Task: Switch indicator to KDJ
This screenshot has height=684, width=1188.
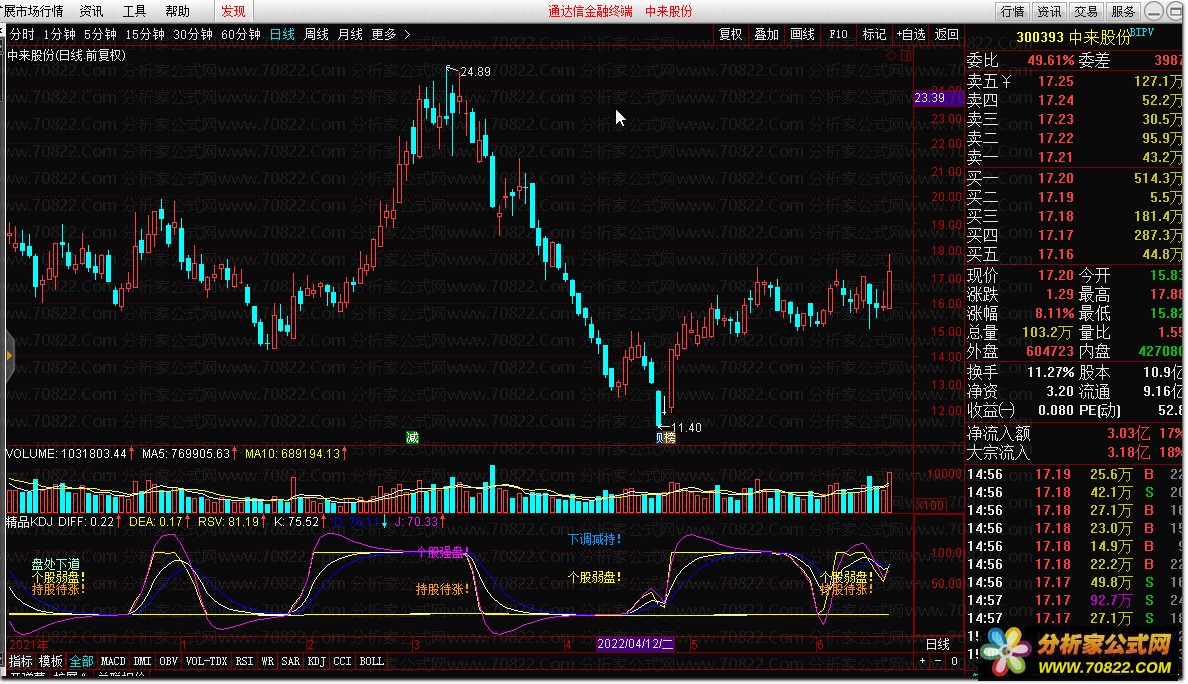Action: (x=317, y=661)
